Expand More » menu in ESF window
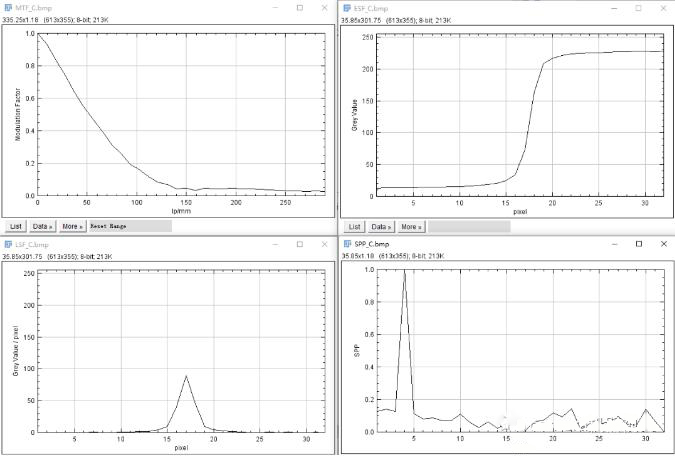 [412, 227]
